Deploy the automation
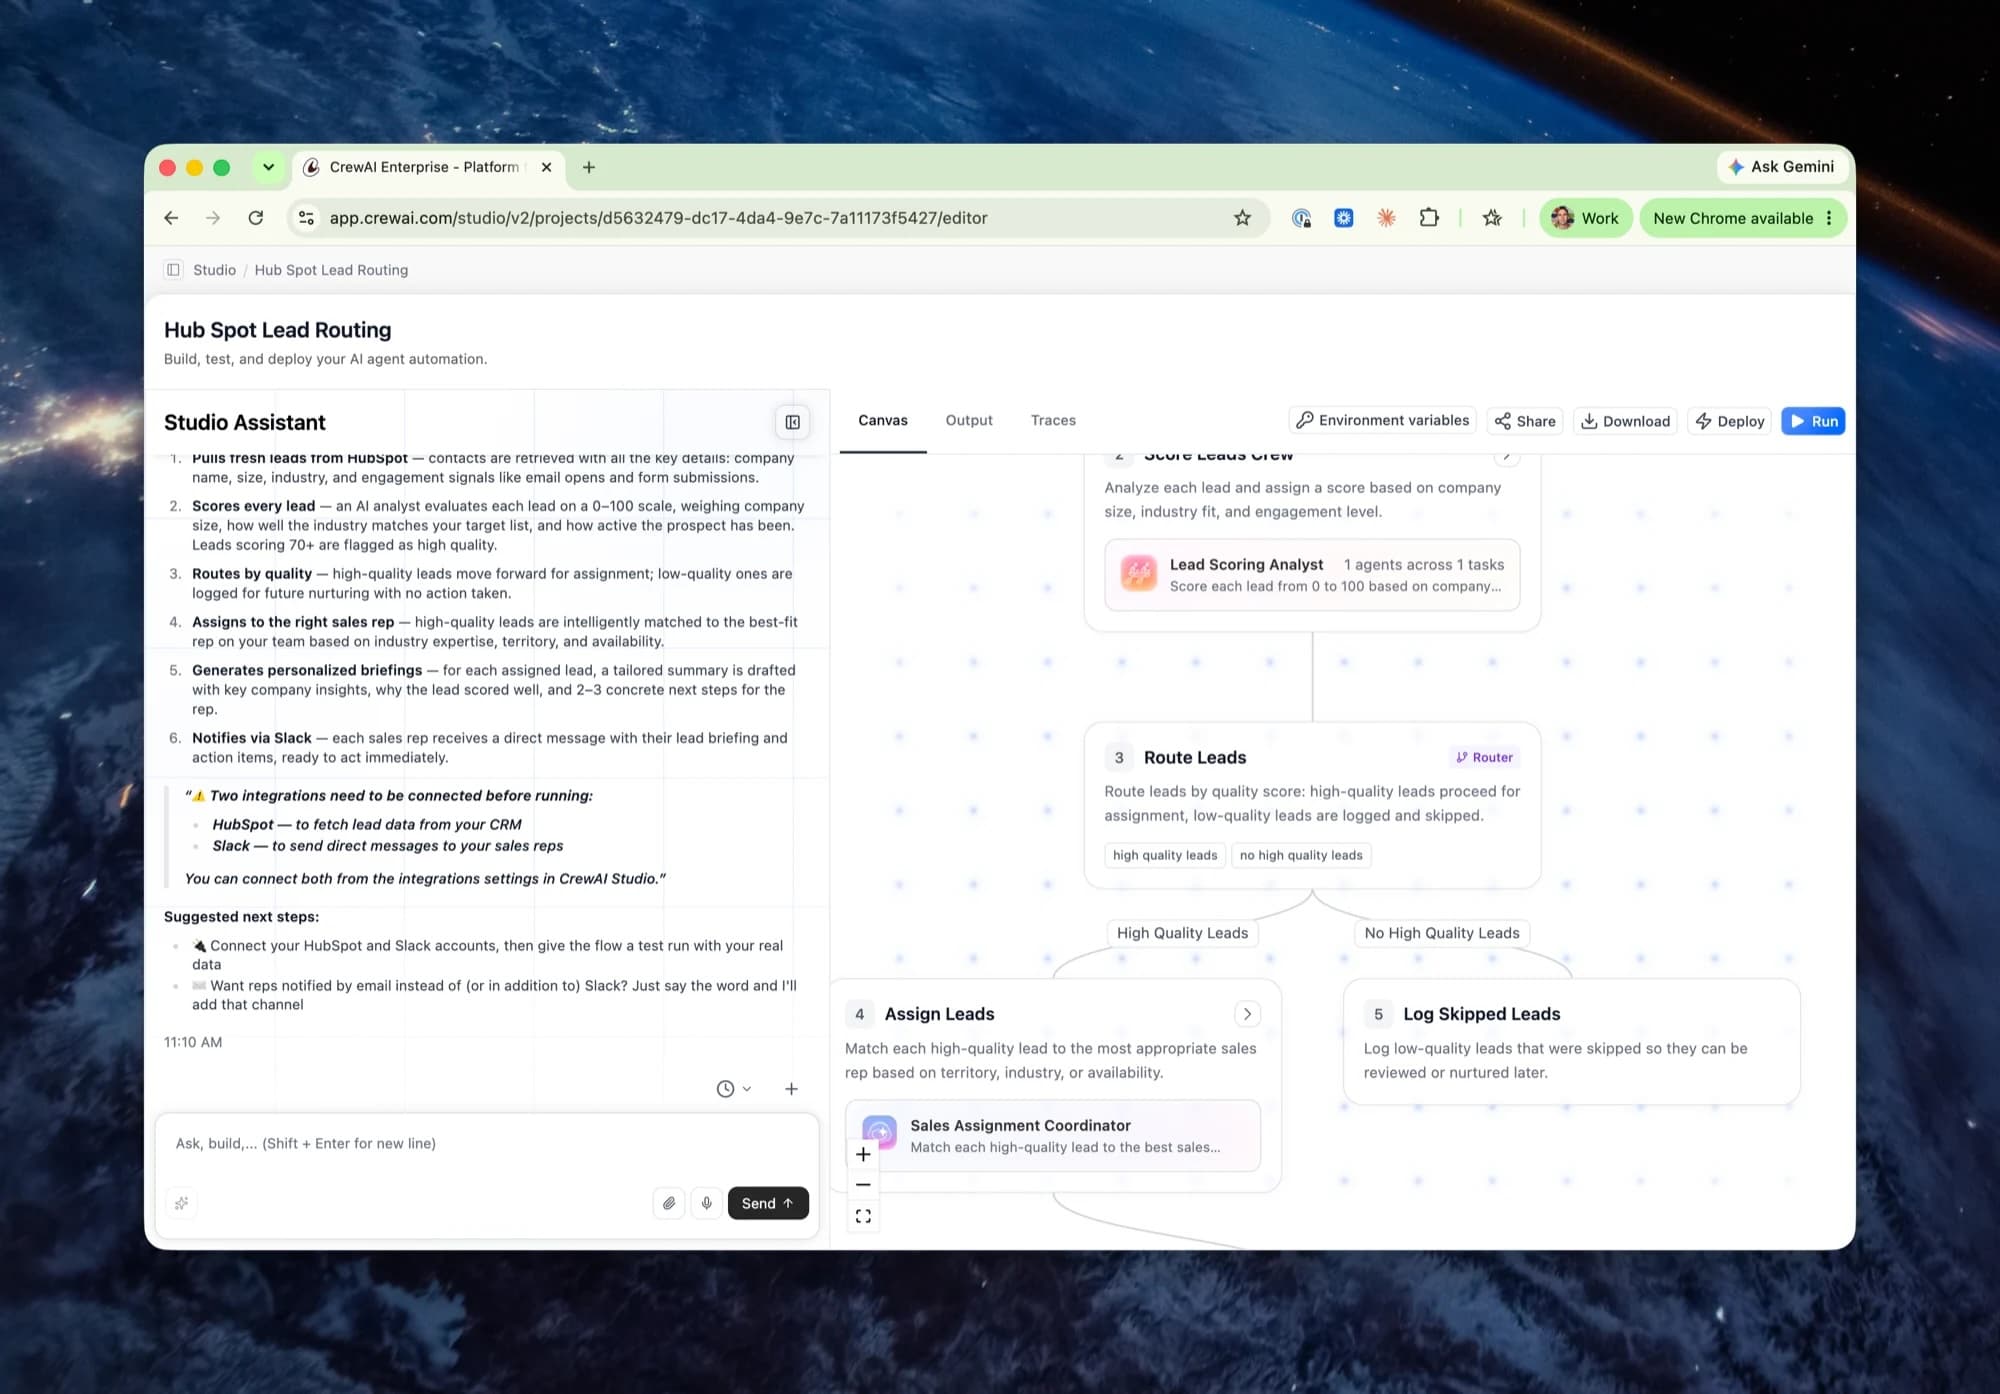The width and height of the screenshot is (2000, 1394). 1730,421
